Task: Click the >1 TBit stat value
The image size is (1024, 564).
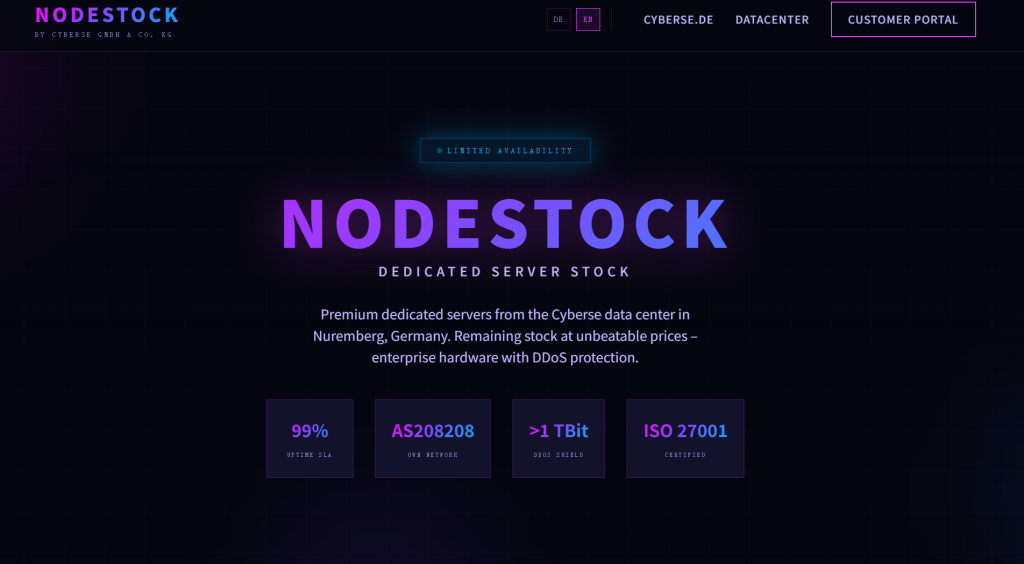Action: point(558,431)
